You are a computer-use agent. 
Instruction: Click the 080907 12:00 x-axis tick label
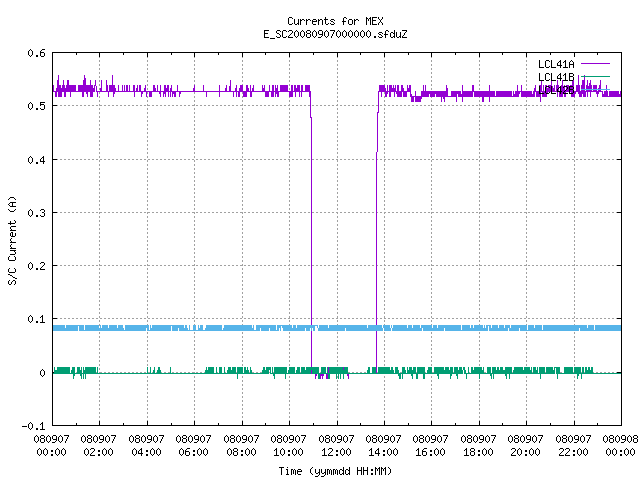coord(336,446)
